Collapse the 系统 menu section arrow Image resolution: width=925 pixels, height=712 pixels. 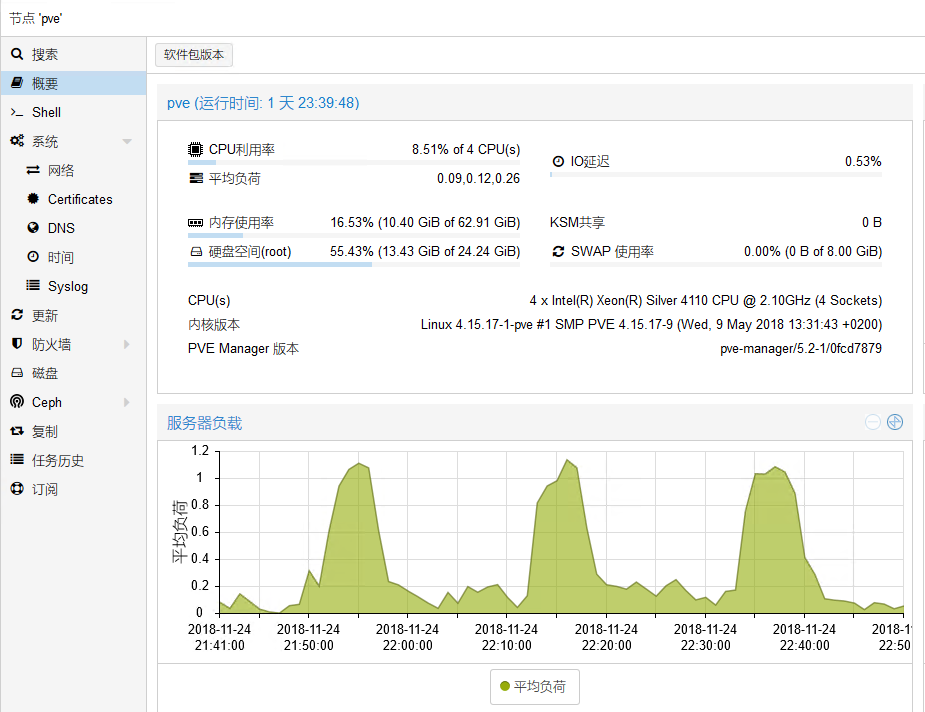tap(127, 142)
